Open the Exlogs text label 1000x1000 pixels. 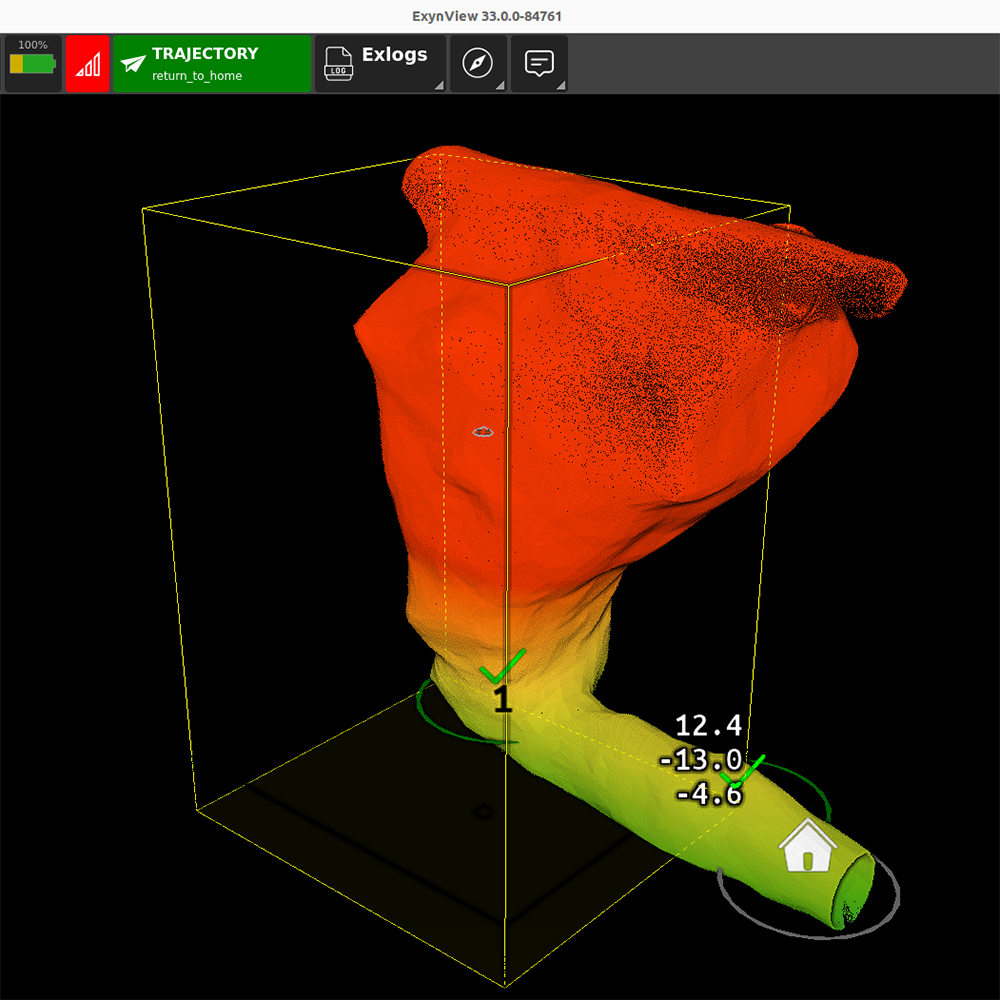394,54
